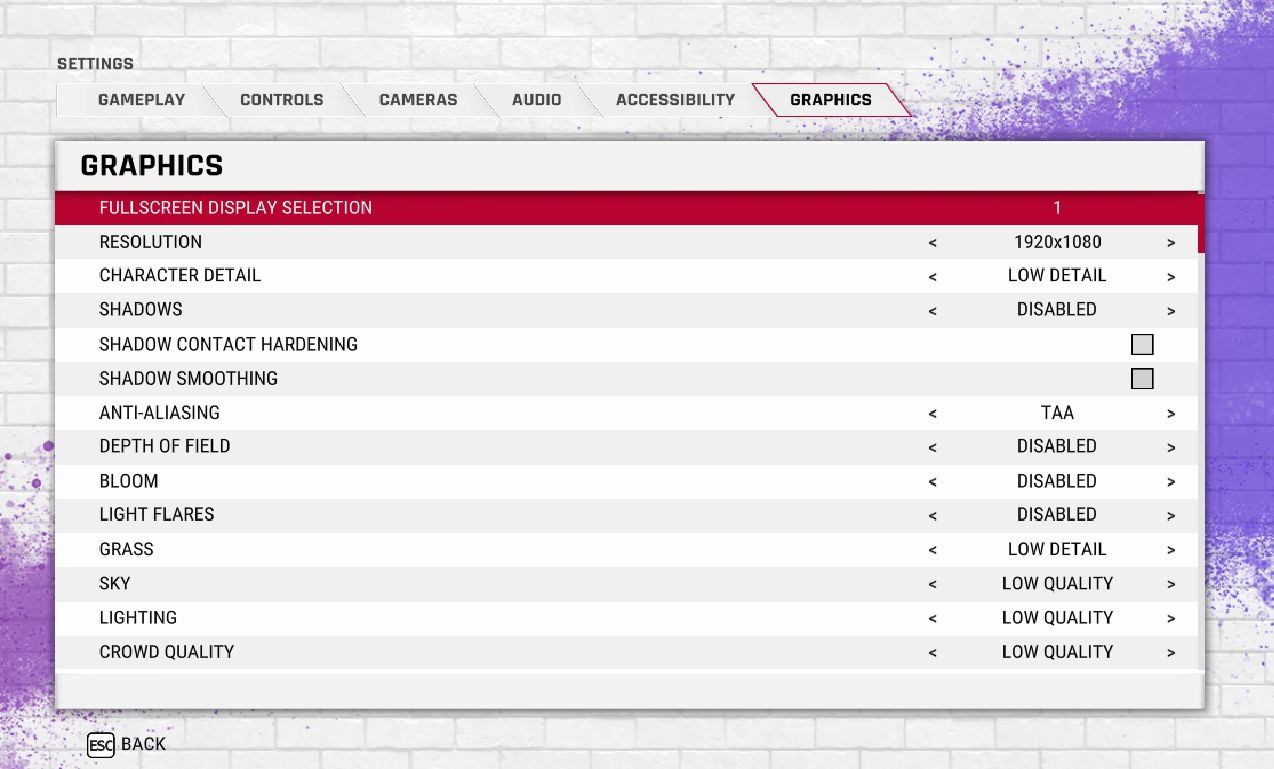Click right arrow for Depth of Field
The width and height of the screenshot is (1274, 769).
pos(1171,448)
